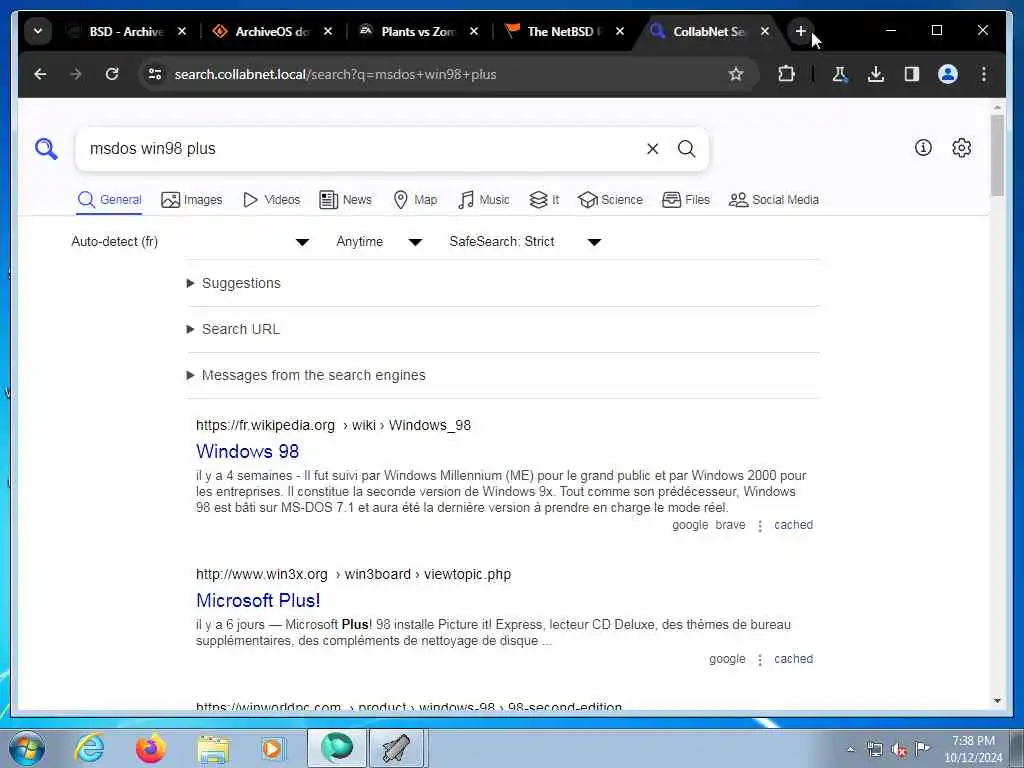The width and height of the screenshot is (1024, 768).
Task: Close the BSD - Archive tab
Action: coord(182,31)
